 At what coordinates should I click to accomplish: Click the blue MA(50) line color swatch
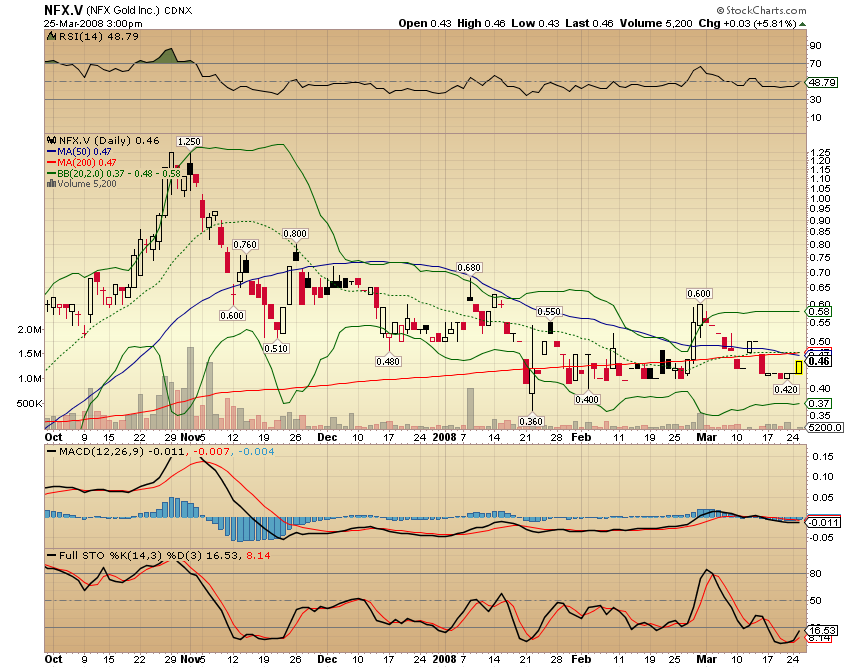(51, 151)
